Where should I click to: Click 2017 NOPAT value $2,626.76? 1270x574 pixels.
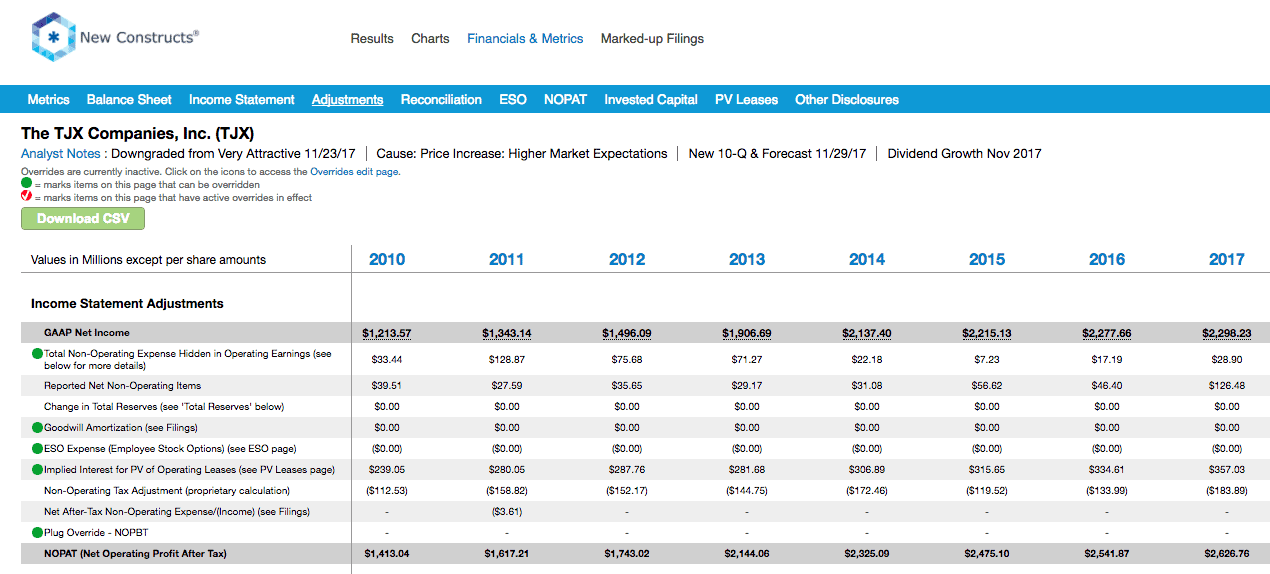tap(1227, 554)
